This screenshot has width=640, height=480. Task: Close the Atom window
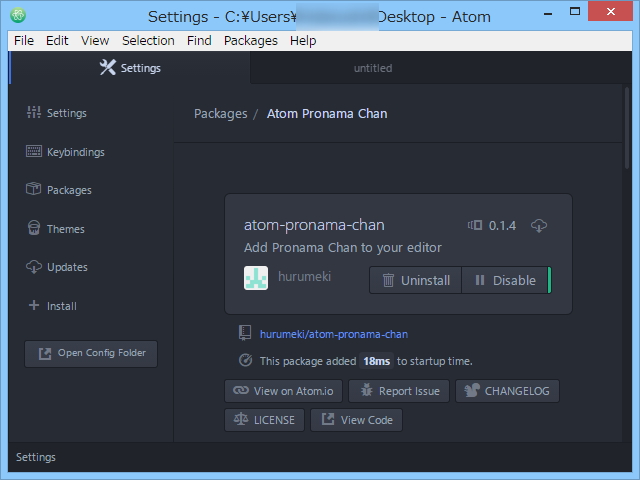(610, 11)
